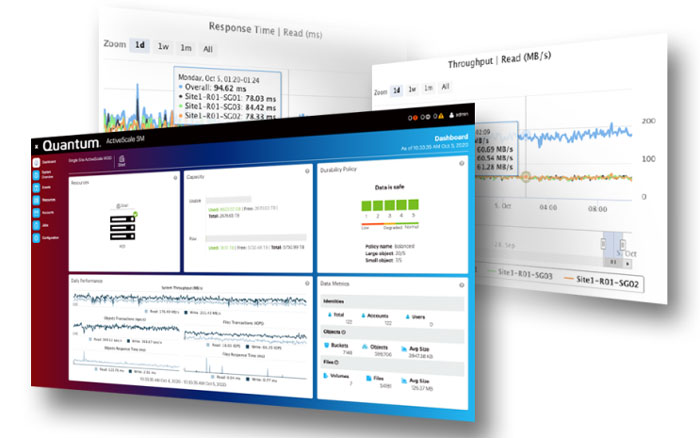
Task: Open info icon on Data Metrics card
Action: 462,285
